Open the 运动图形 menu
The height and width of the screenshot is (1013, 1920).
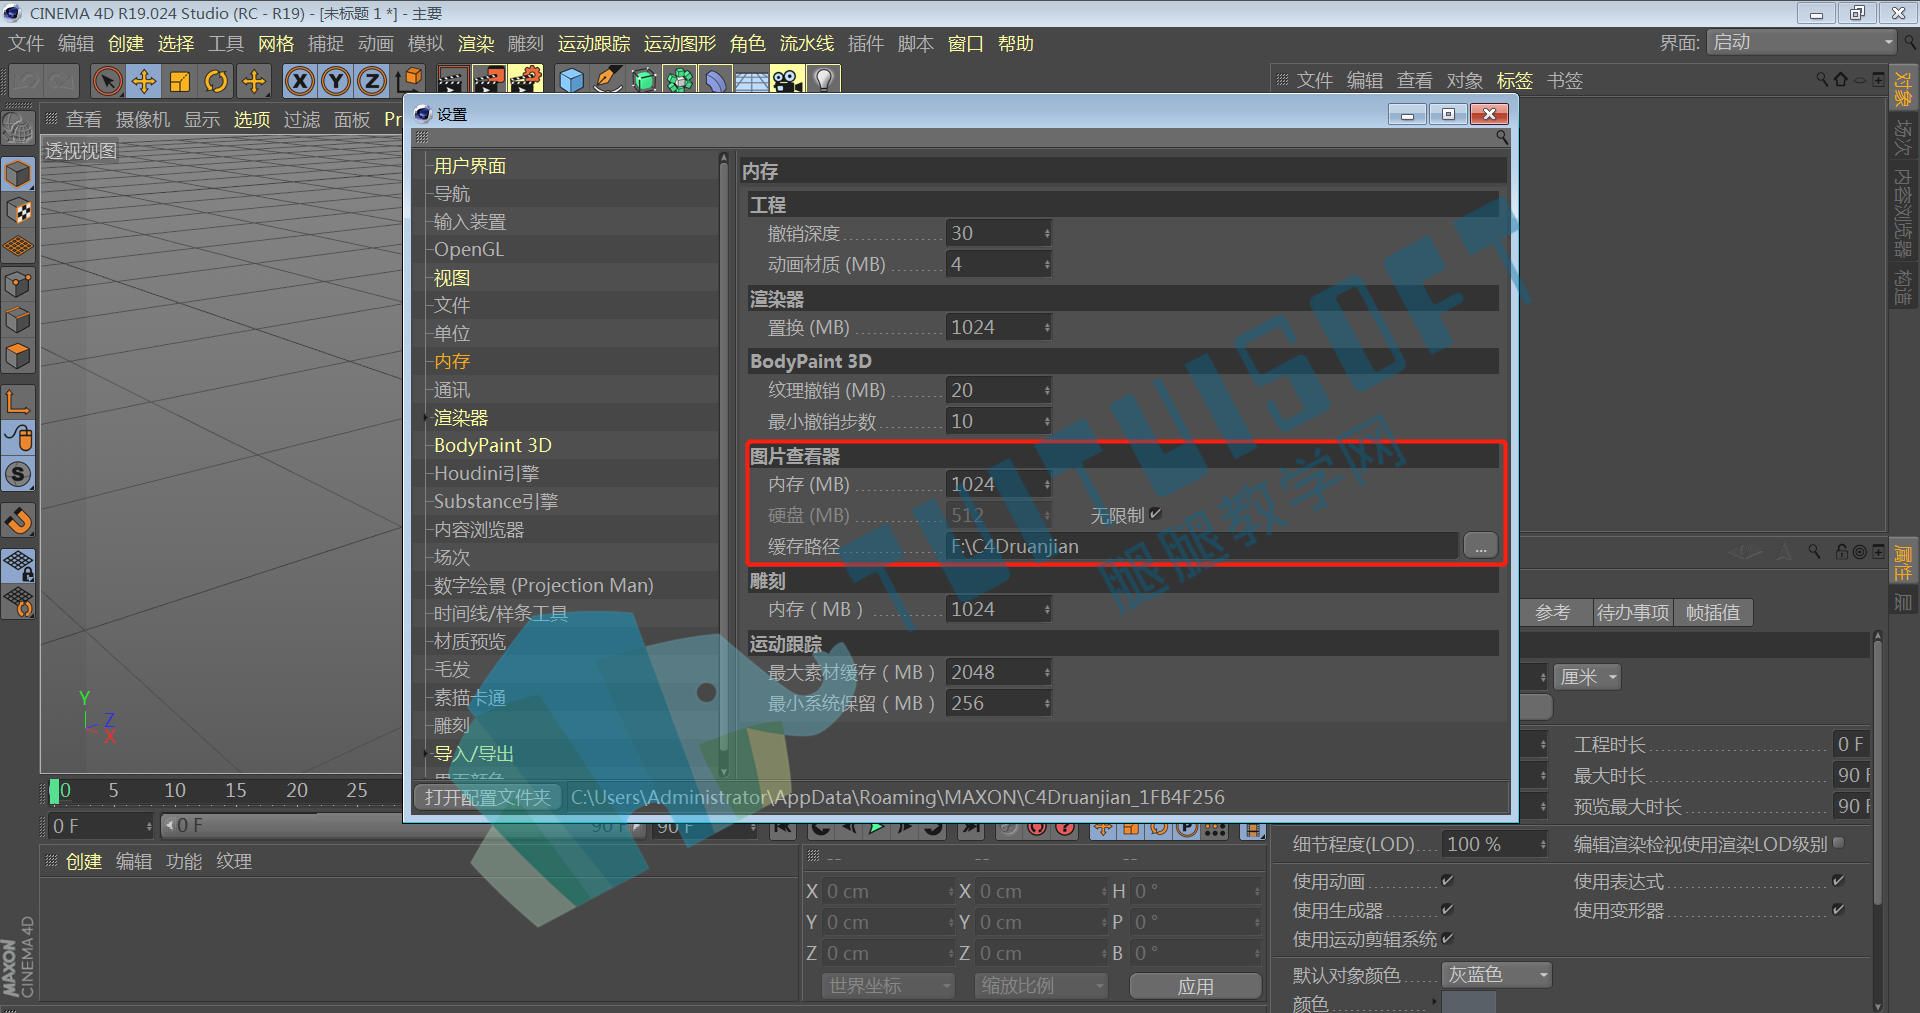680,44
